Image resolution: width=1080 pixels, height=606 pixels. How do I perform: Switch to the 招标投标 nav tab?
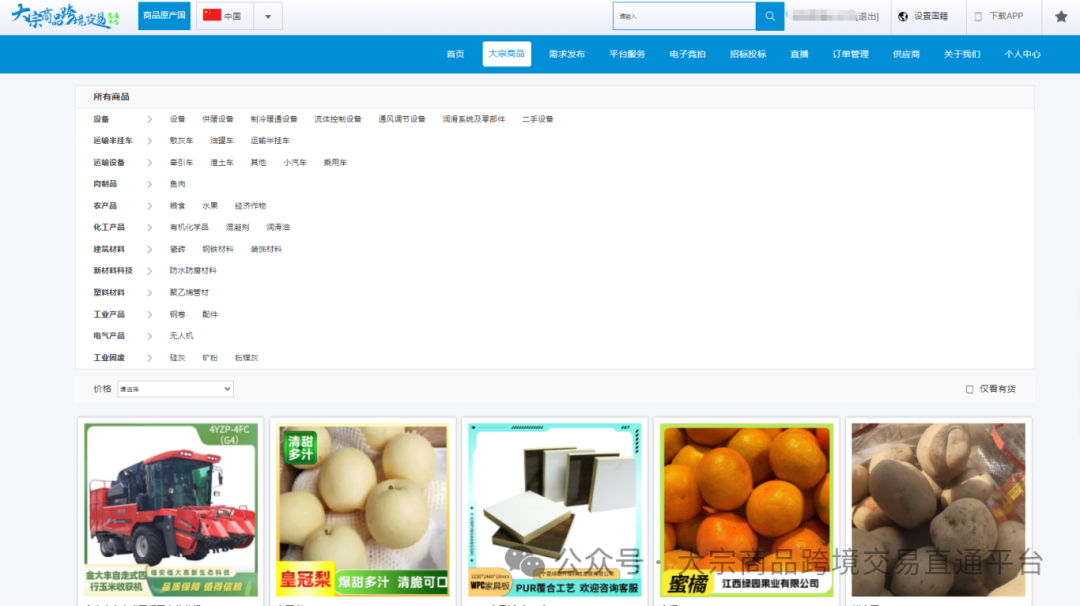[x=748, y=54]
